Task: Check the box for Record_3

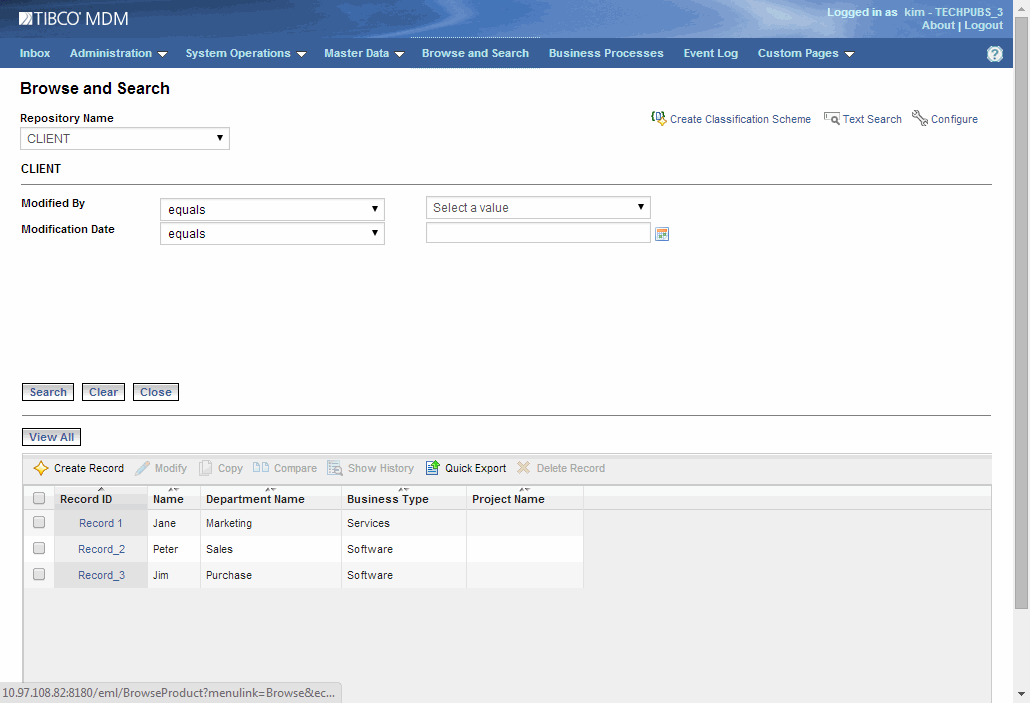Action: click(39, 574)
